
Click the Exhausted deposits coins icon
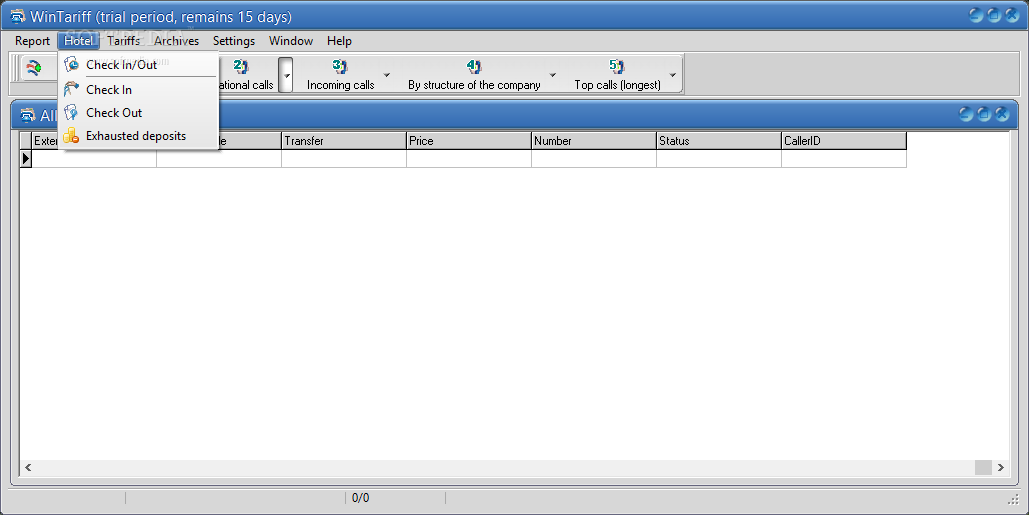click(x=71, y=135)
